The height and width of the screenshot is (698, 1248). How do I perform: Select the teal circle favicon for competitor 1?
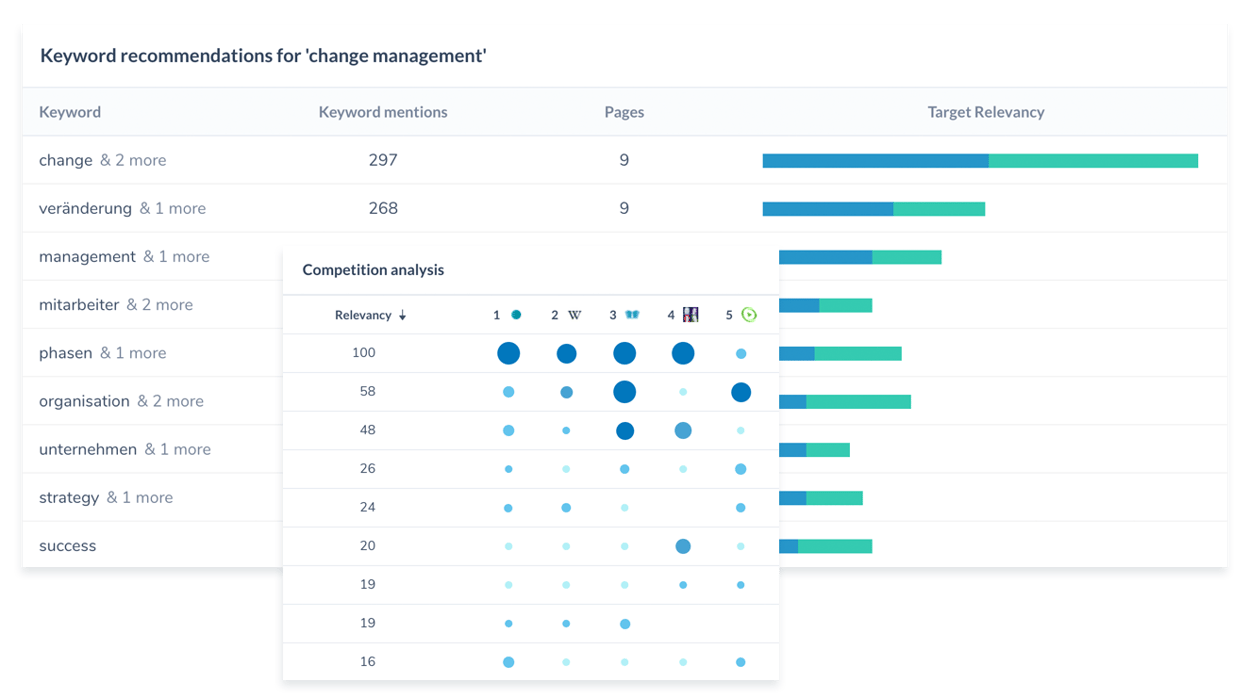(x=515, y=314)
